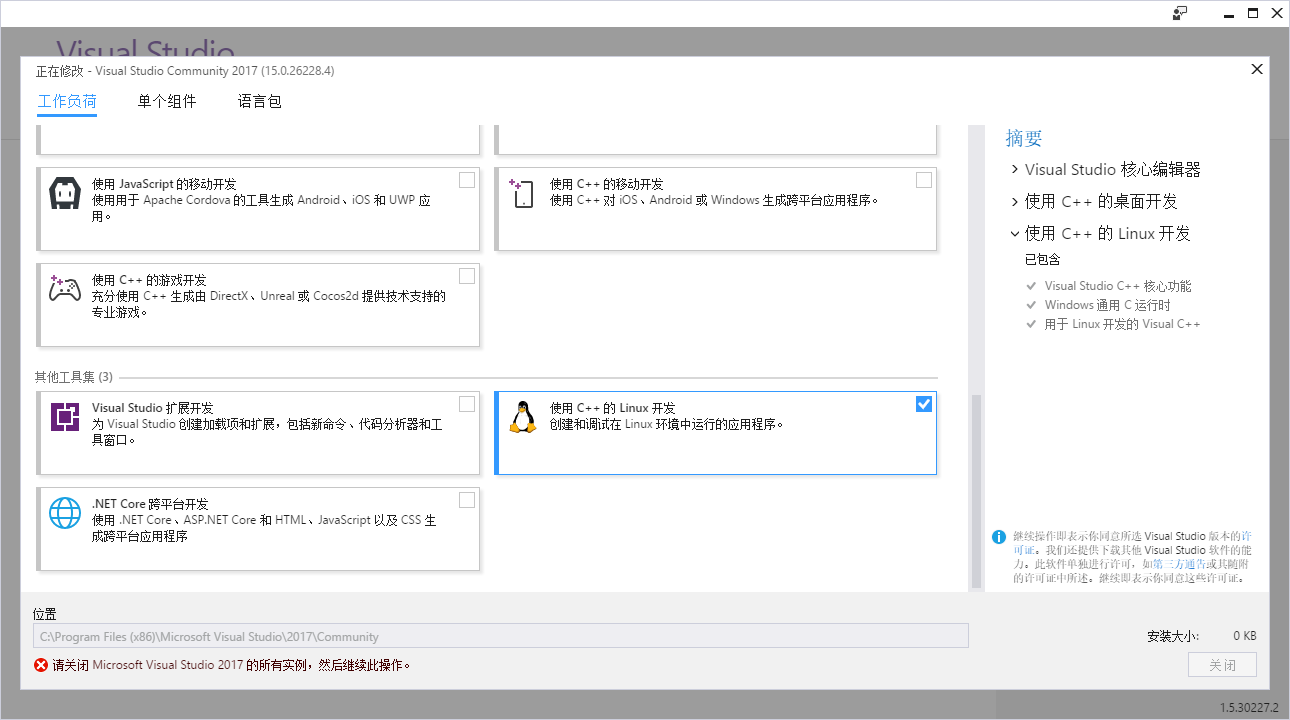Click the Linux penguin icon

[522, 417]
